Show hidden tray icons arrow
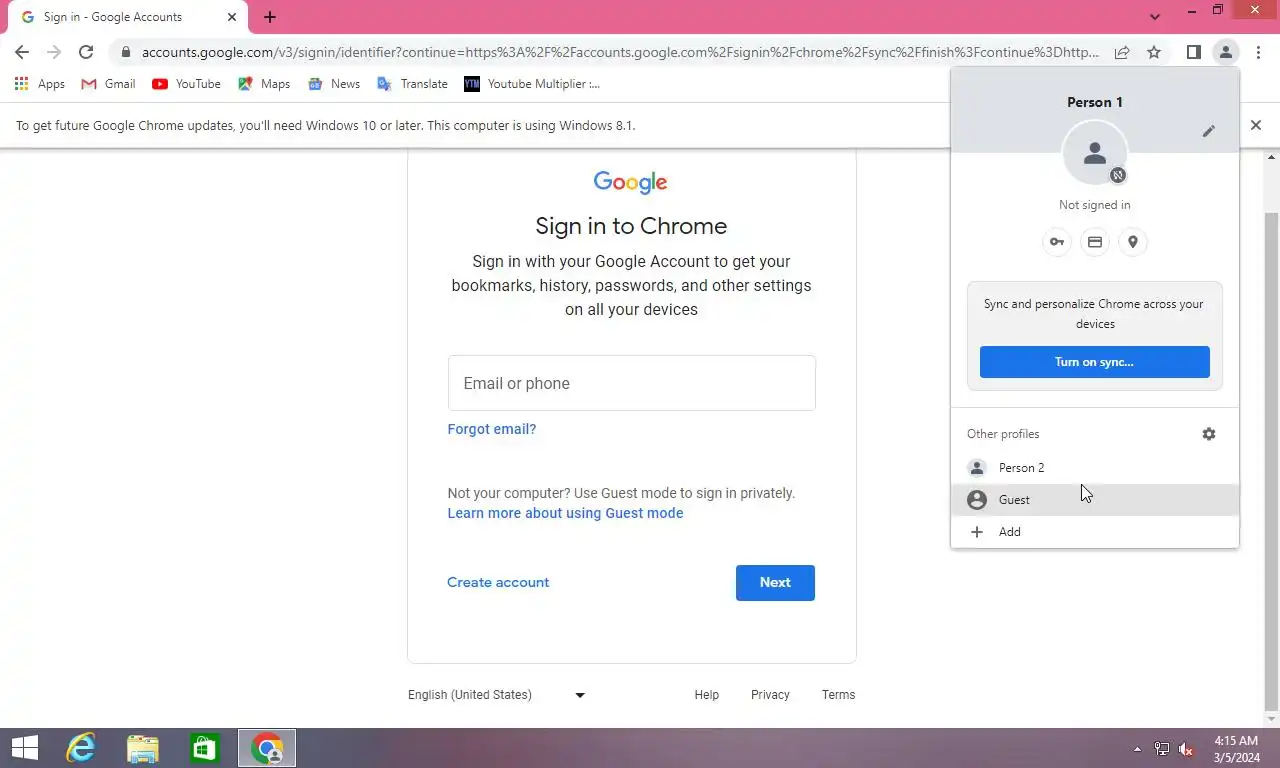This screenshot has width=1280, height=768. click(x=1137, y=749)
